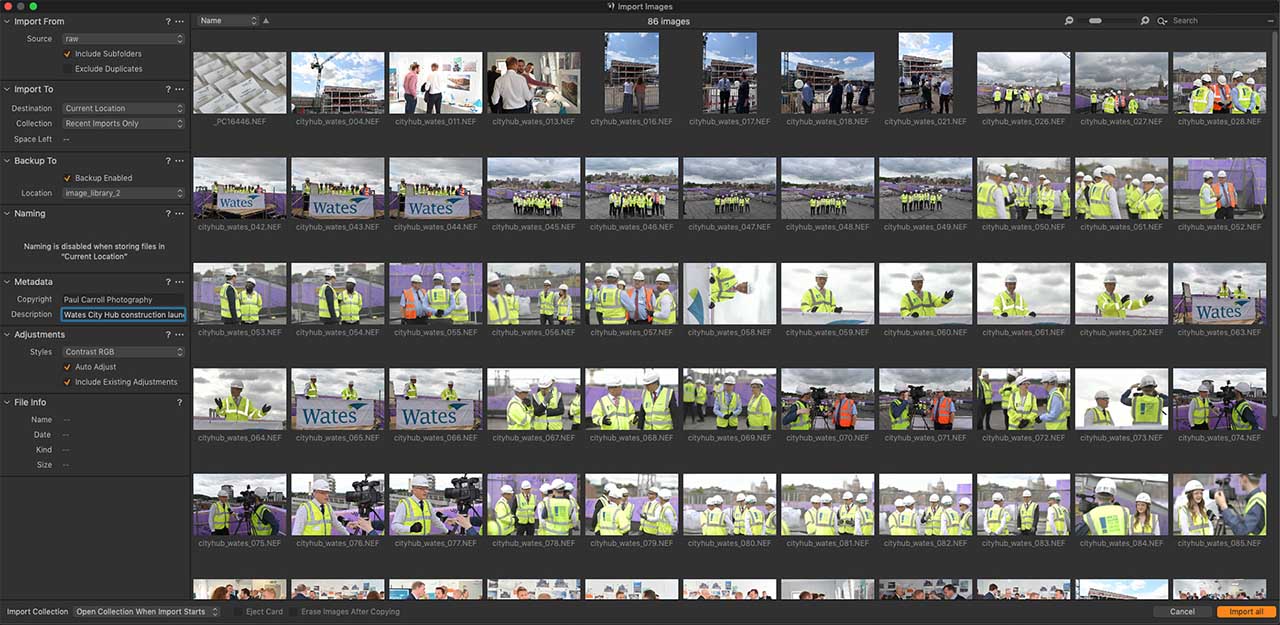Image resolution: width=1280 pixels, height=625 pixels.
Task: Click the zoom-in thumbnails magnifier icon
Action: coord(1145,21)
